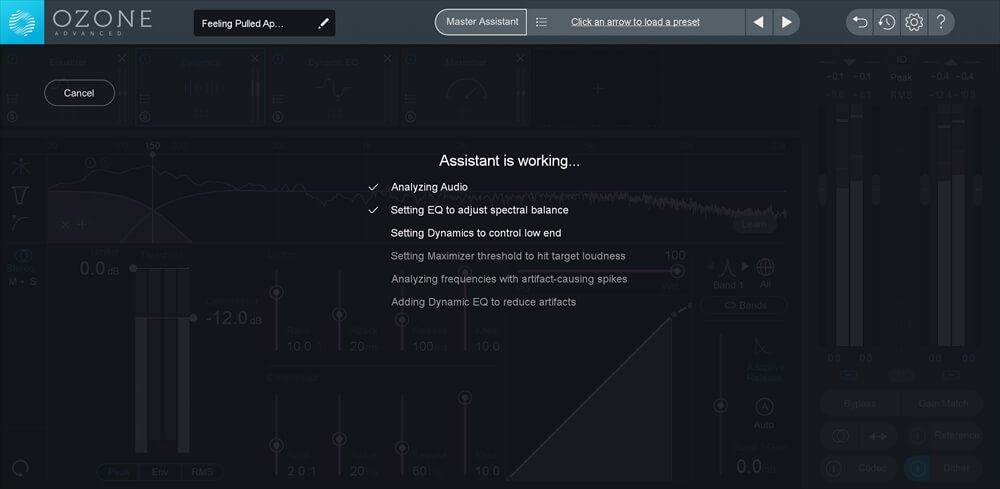
Task: Load the previous preset with left arrow
Action: pos(758,22)
